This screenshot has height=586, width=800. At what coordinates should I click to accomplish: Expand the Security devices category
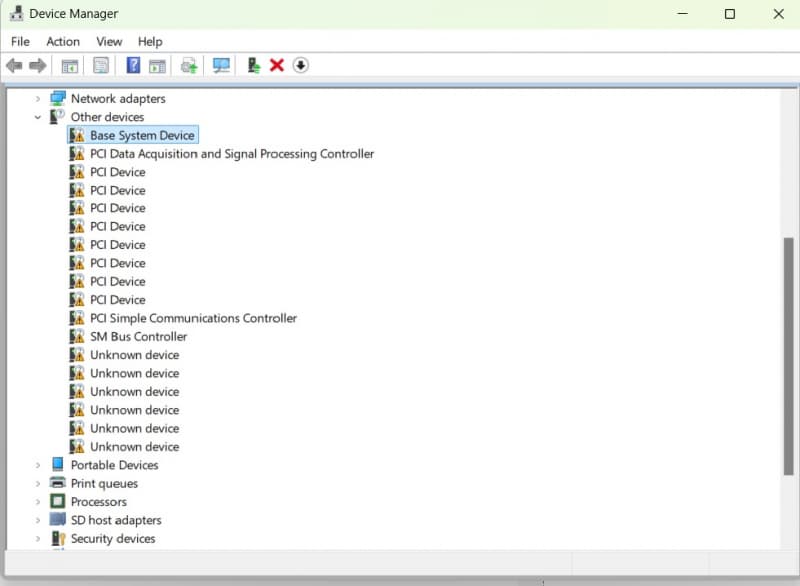click(x=38, y=539)
